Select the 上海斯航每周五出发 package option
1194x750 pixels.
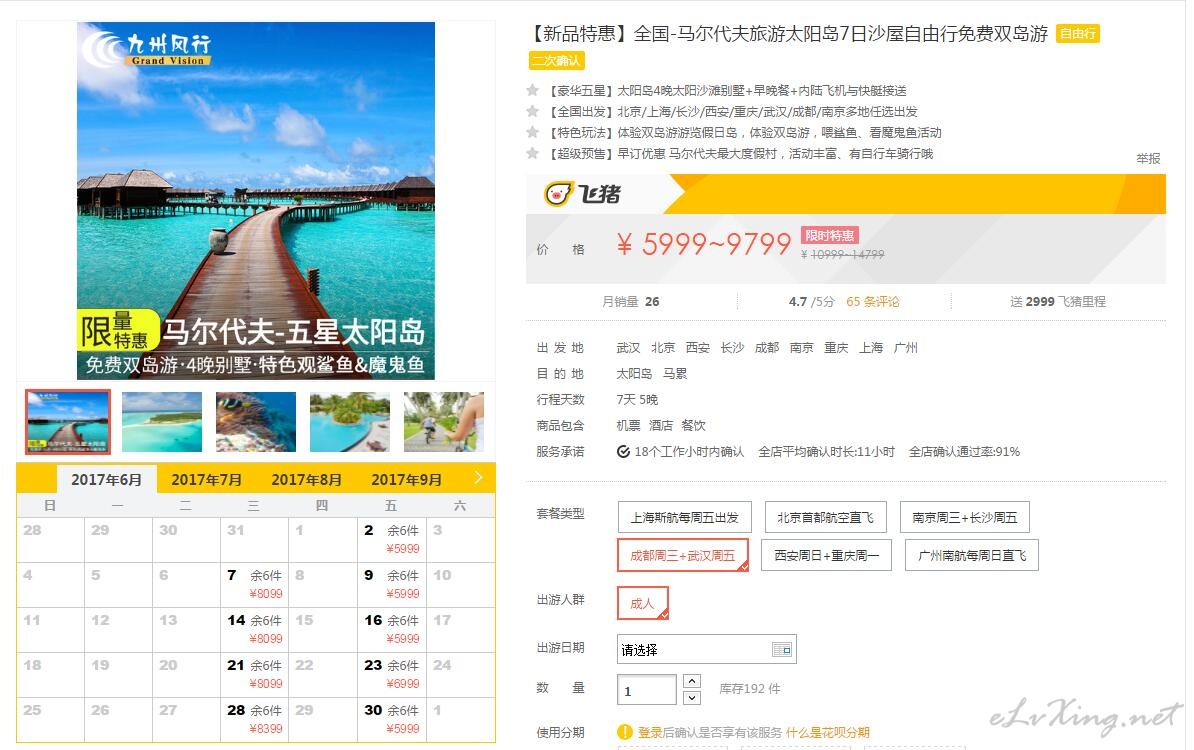click(x=685, y=517)
